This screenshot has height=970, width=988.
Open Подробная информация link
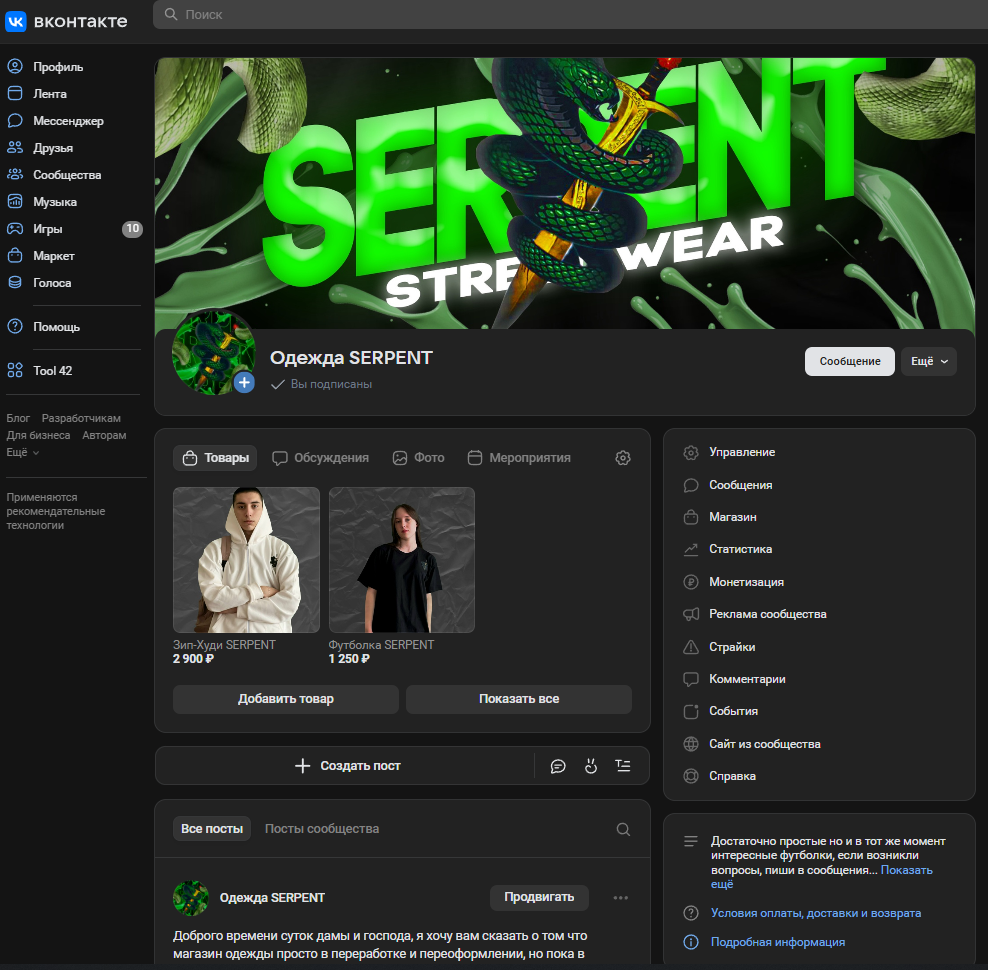pos(778,942)
